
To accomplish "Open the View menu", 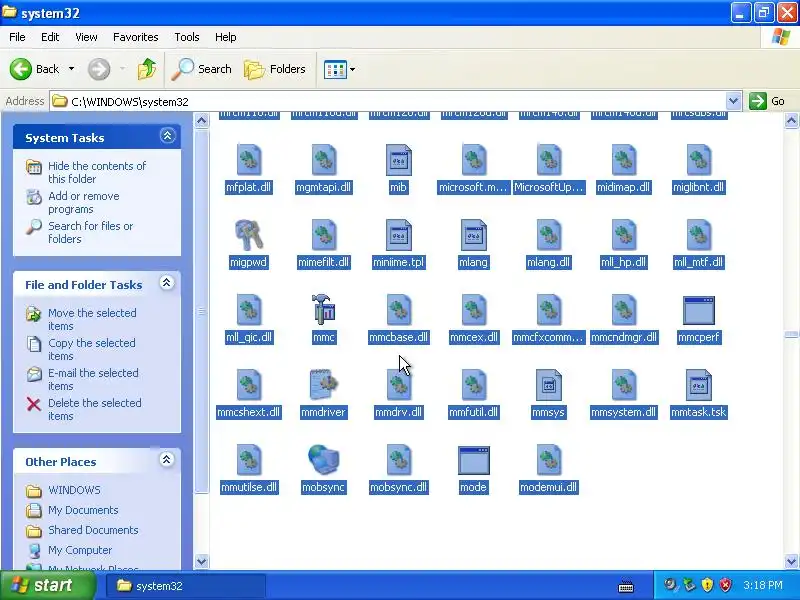I will point(86,37).
